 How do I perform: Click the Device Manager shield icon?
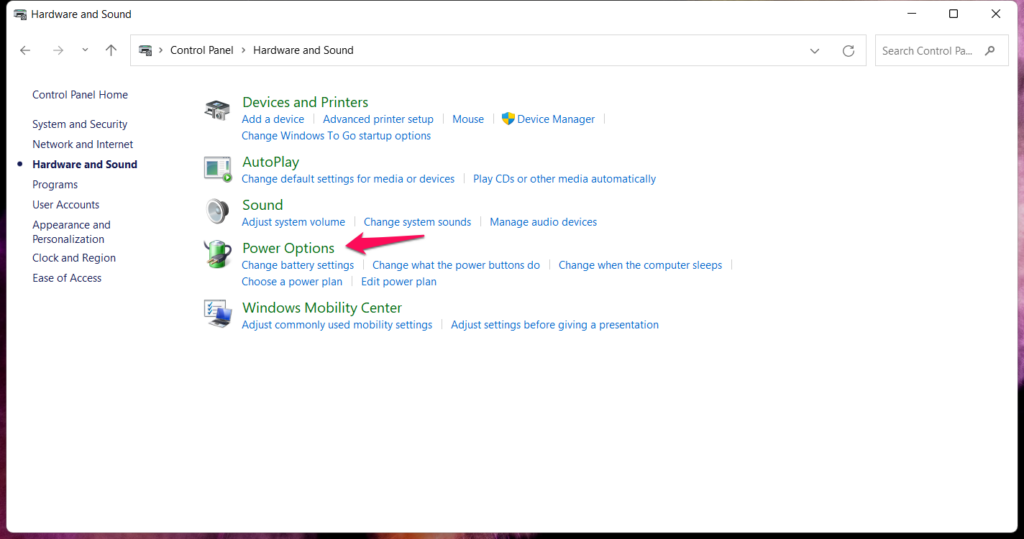[x=508, y=118]
